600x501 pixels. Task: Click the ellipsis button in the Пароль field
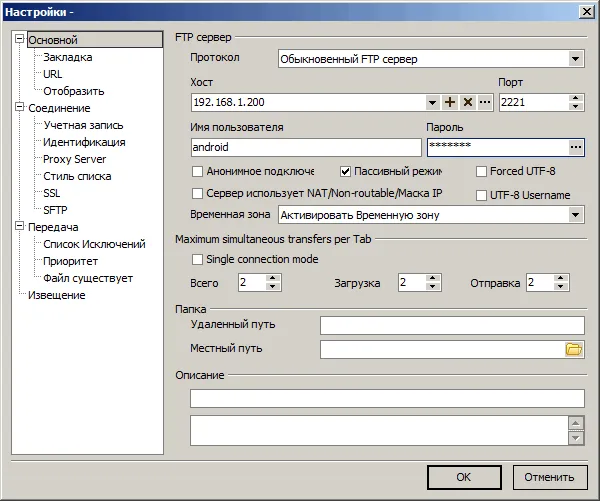click(575, 147)
